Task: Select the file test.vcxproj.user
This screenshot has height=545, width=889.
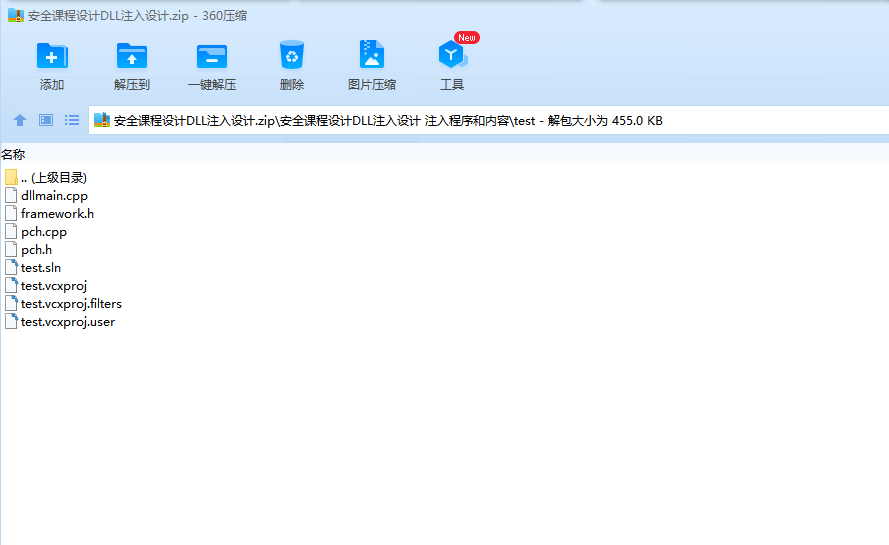Action: tap(60, 322)
